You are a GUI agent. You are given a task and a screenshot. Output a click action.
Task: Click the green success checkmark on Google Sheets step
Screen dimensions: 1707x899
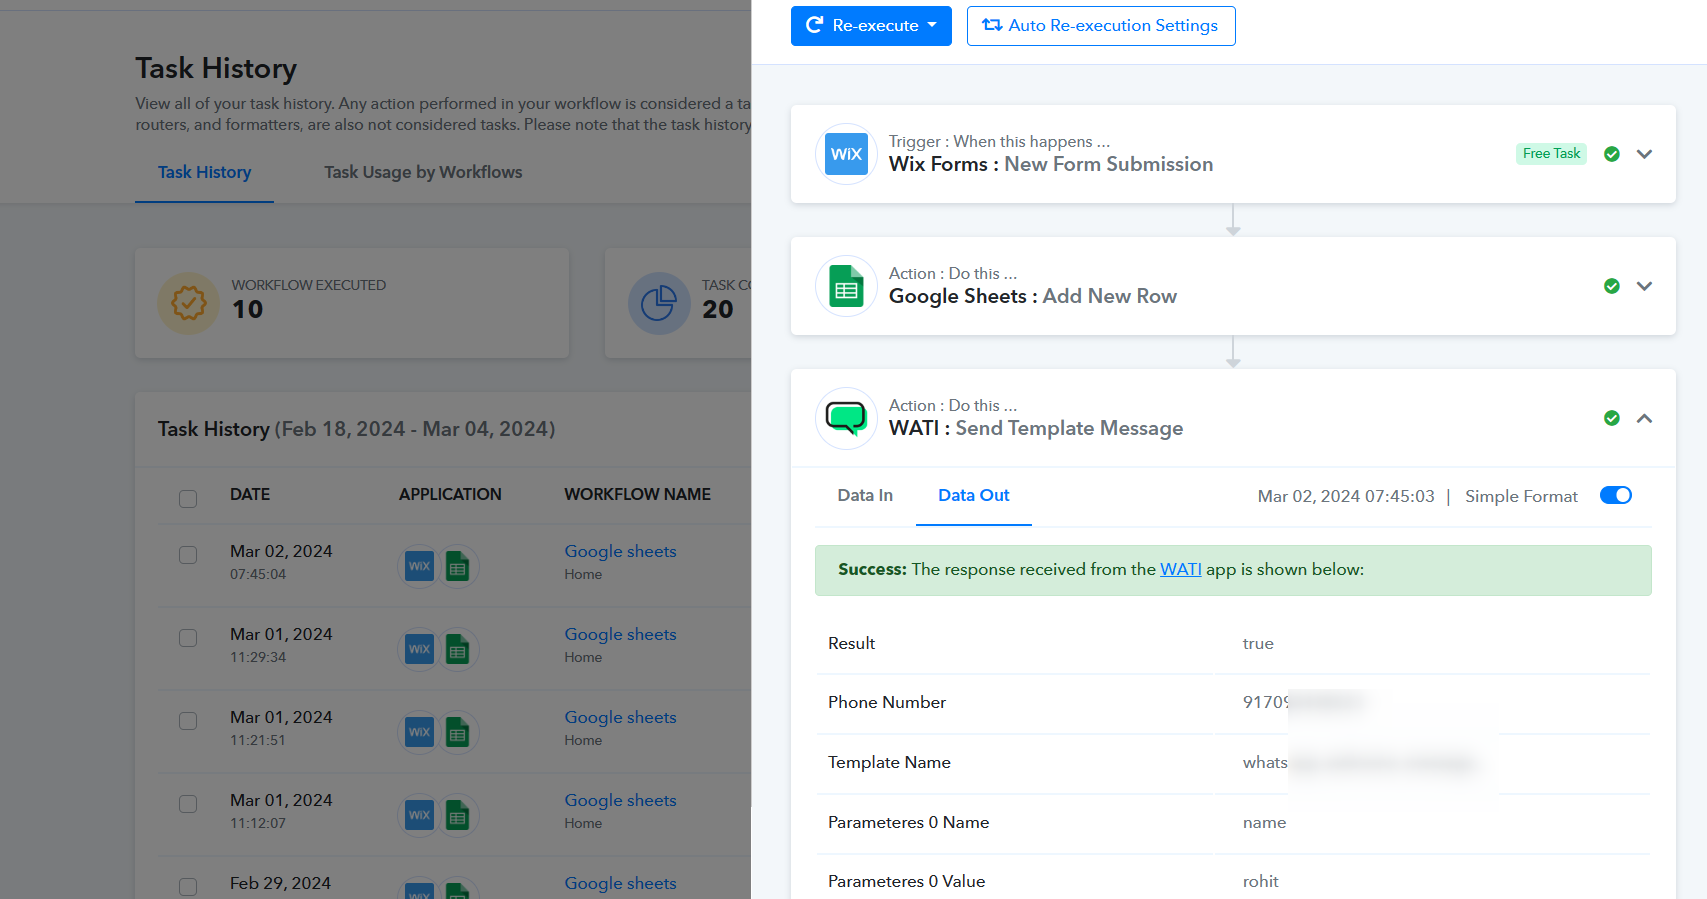click(1612, 286)
